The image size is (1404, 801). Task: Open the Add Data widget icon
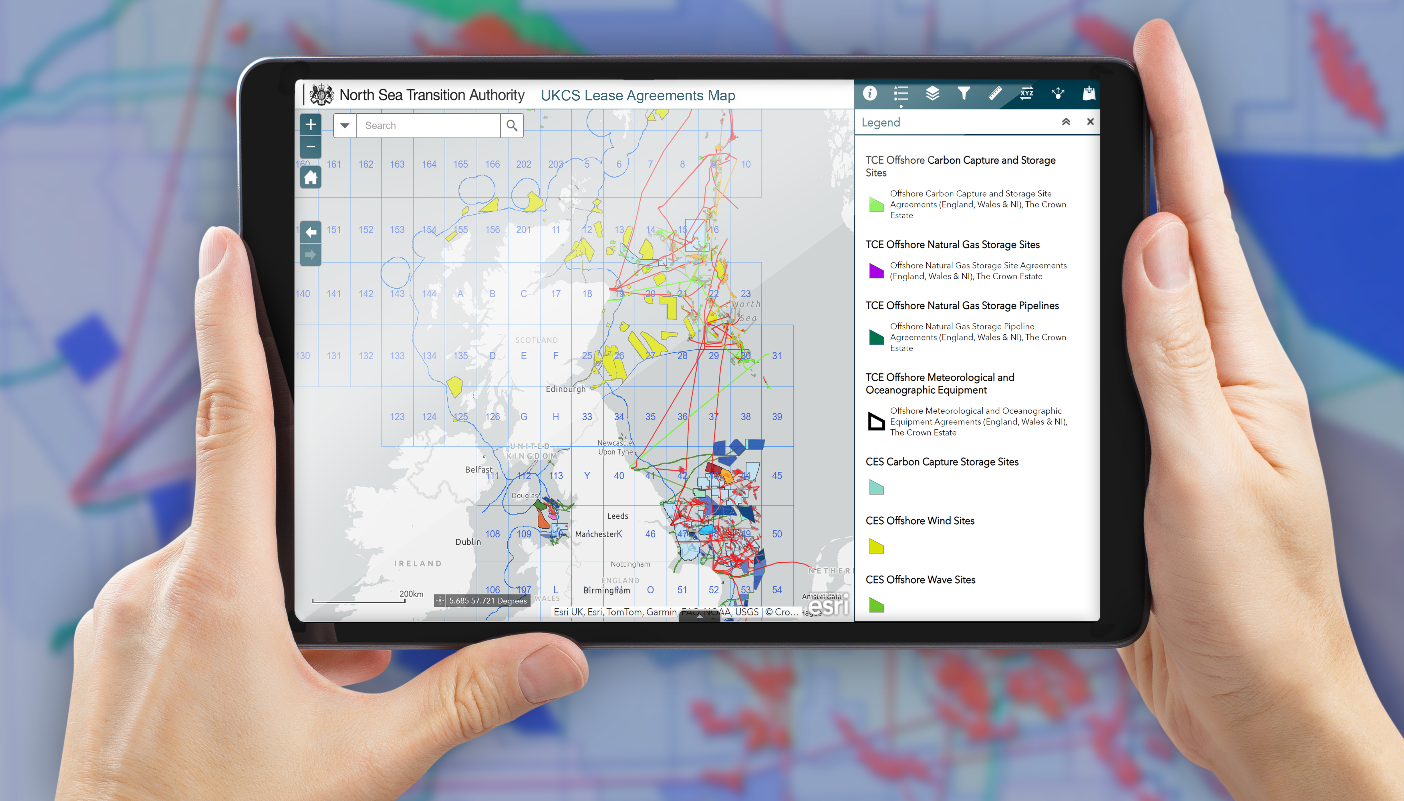[1089, 93]
